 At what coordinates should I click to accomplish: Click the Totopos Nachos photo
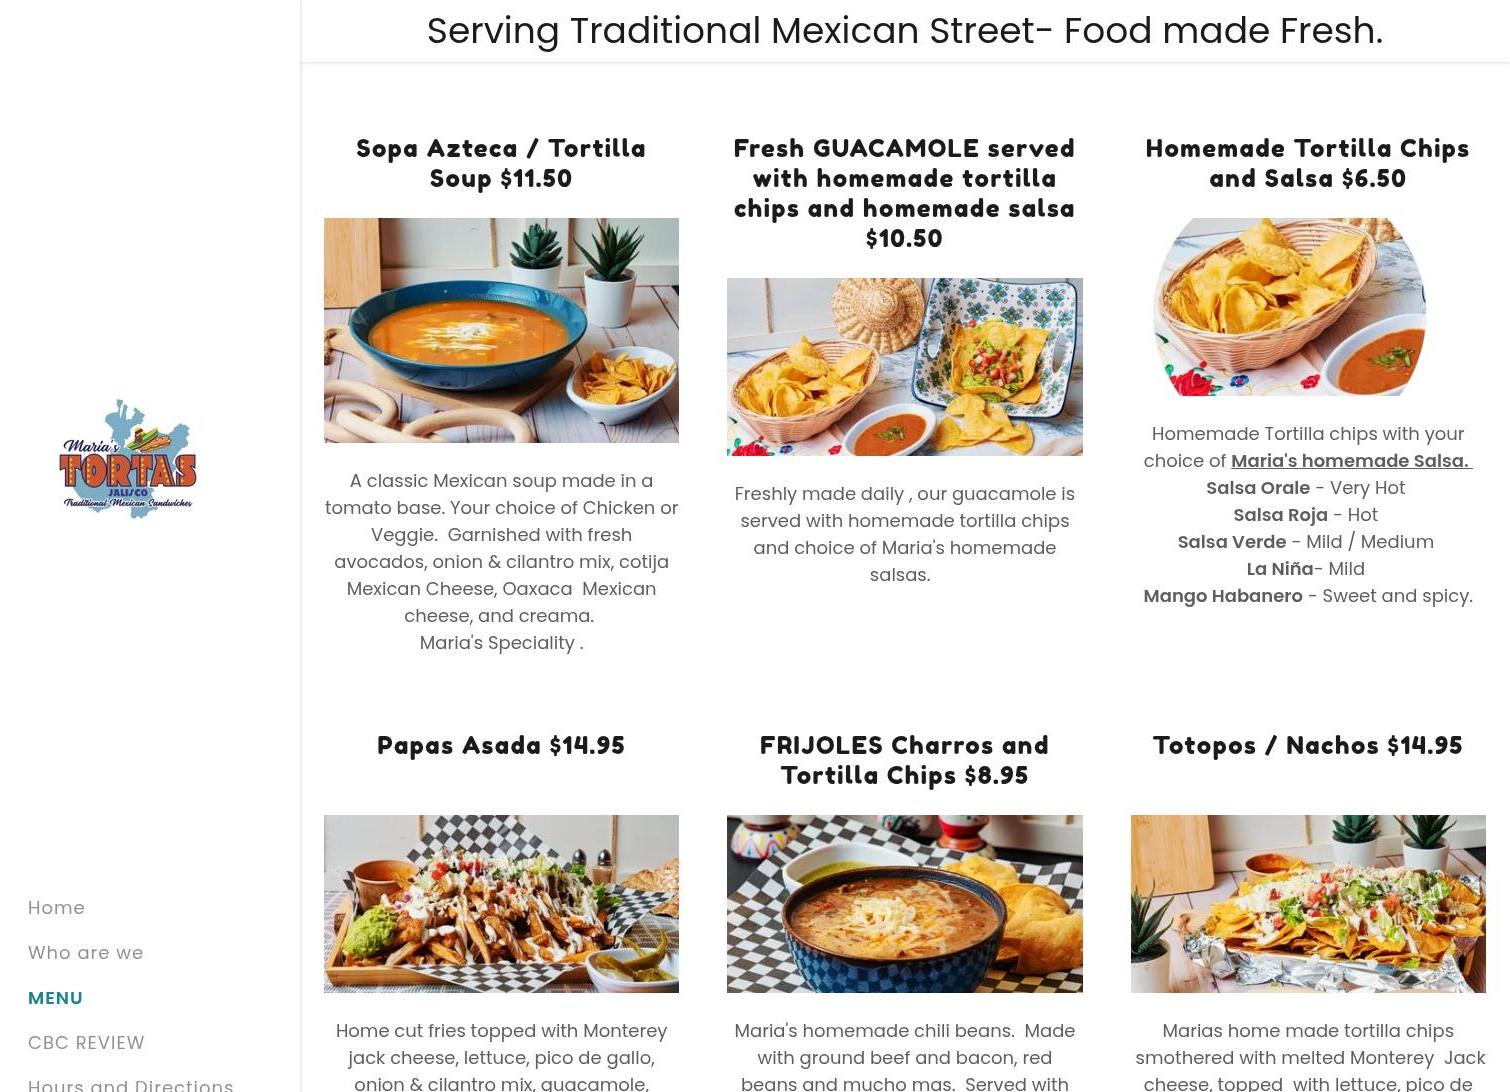pos(1308,904)
